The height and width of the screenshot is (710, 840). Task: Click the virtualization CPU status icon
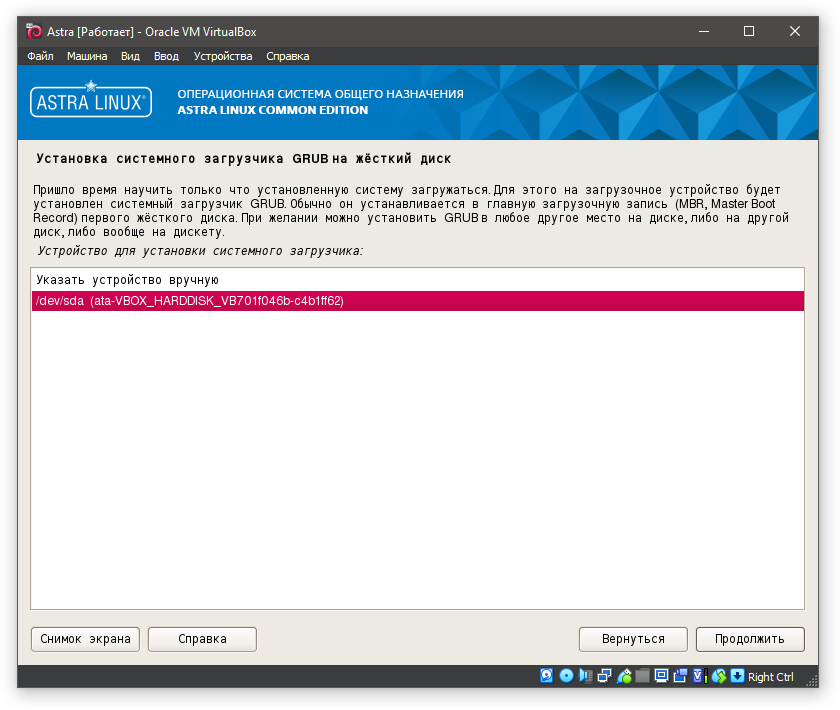700,676
